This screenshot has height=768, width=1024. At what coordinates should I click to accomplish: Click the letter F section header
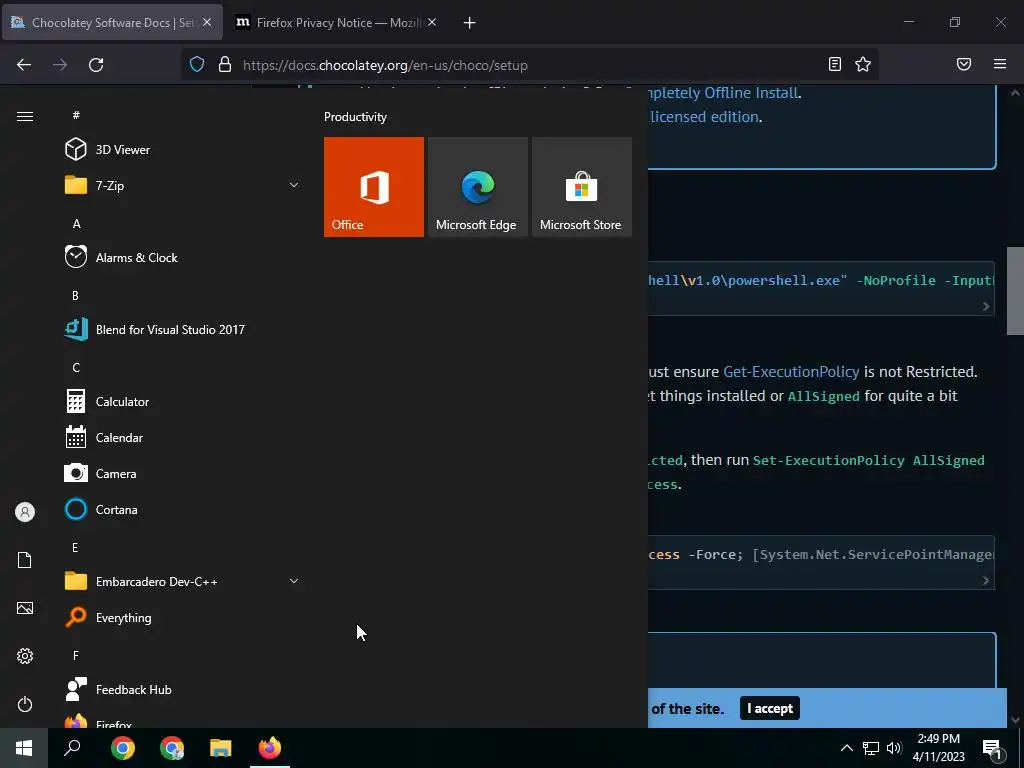click(76, 655)
